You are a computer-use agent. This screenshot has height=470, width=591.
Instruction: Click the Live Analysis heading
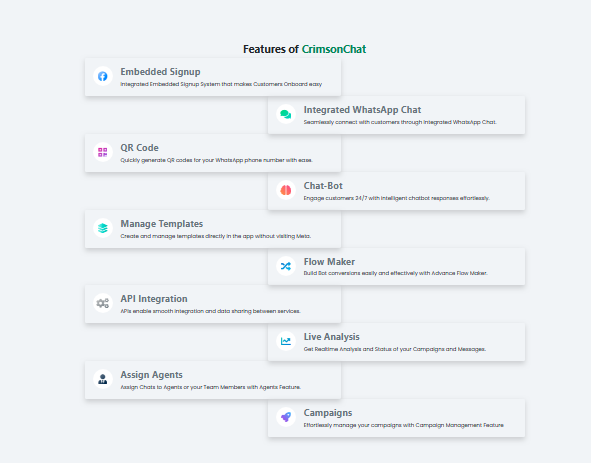click(x=332, y=337)
